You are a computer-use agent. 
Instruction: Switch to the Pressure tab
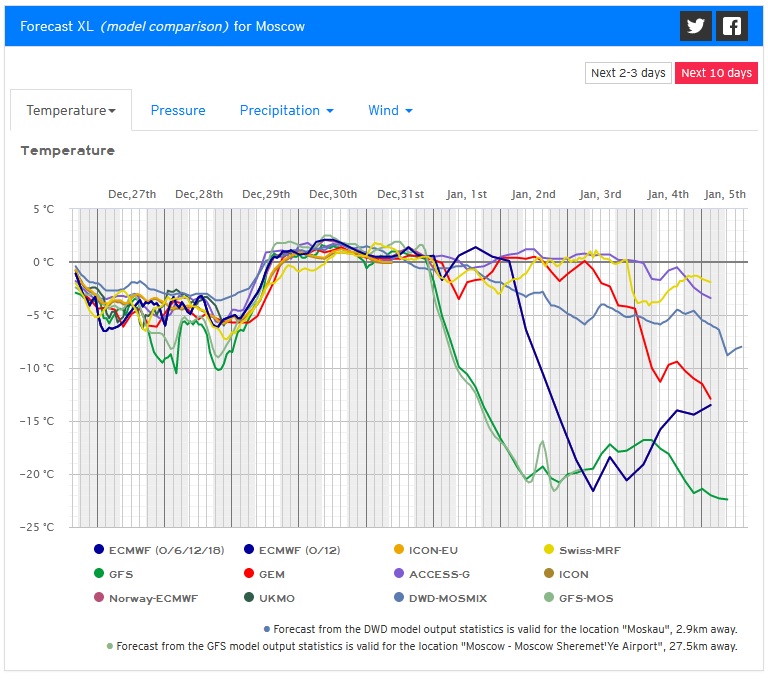pyautogui.click(x=178, y=110)
